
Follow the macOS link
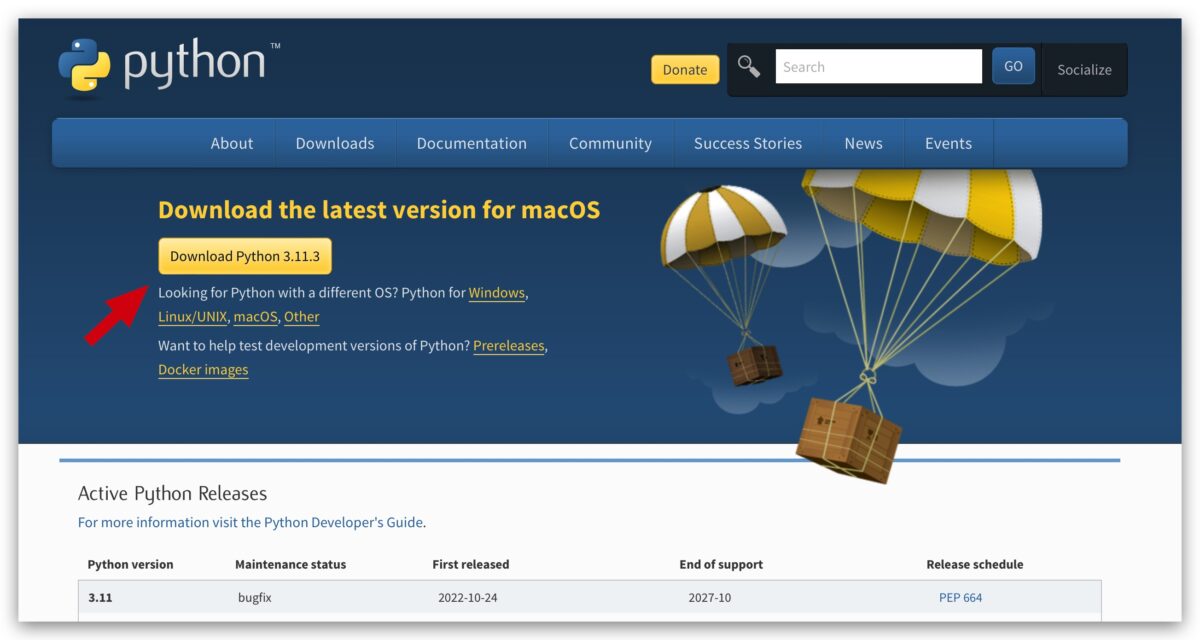click(255, 317)
